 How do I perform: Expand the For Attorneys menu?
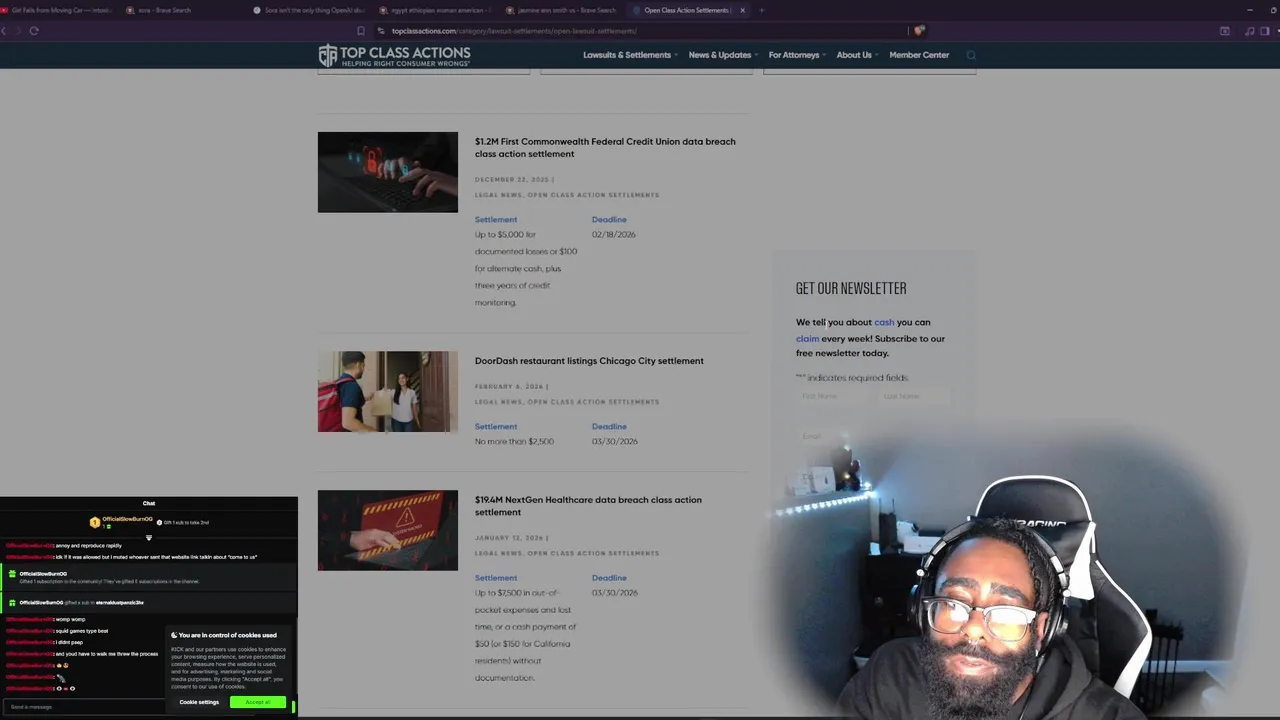797,55
